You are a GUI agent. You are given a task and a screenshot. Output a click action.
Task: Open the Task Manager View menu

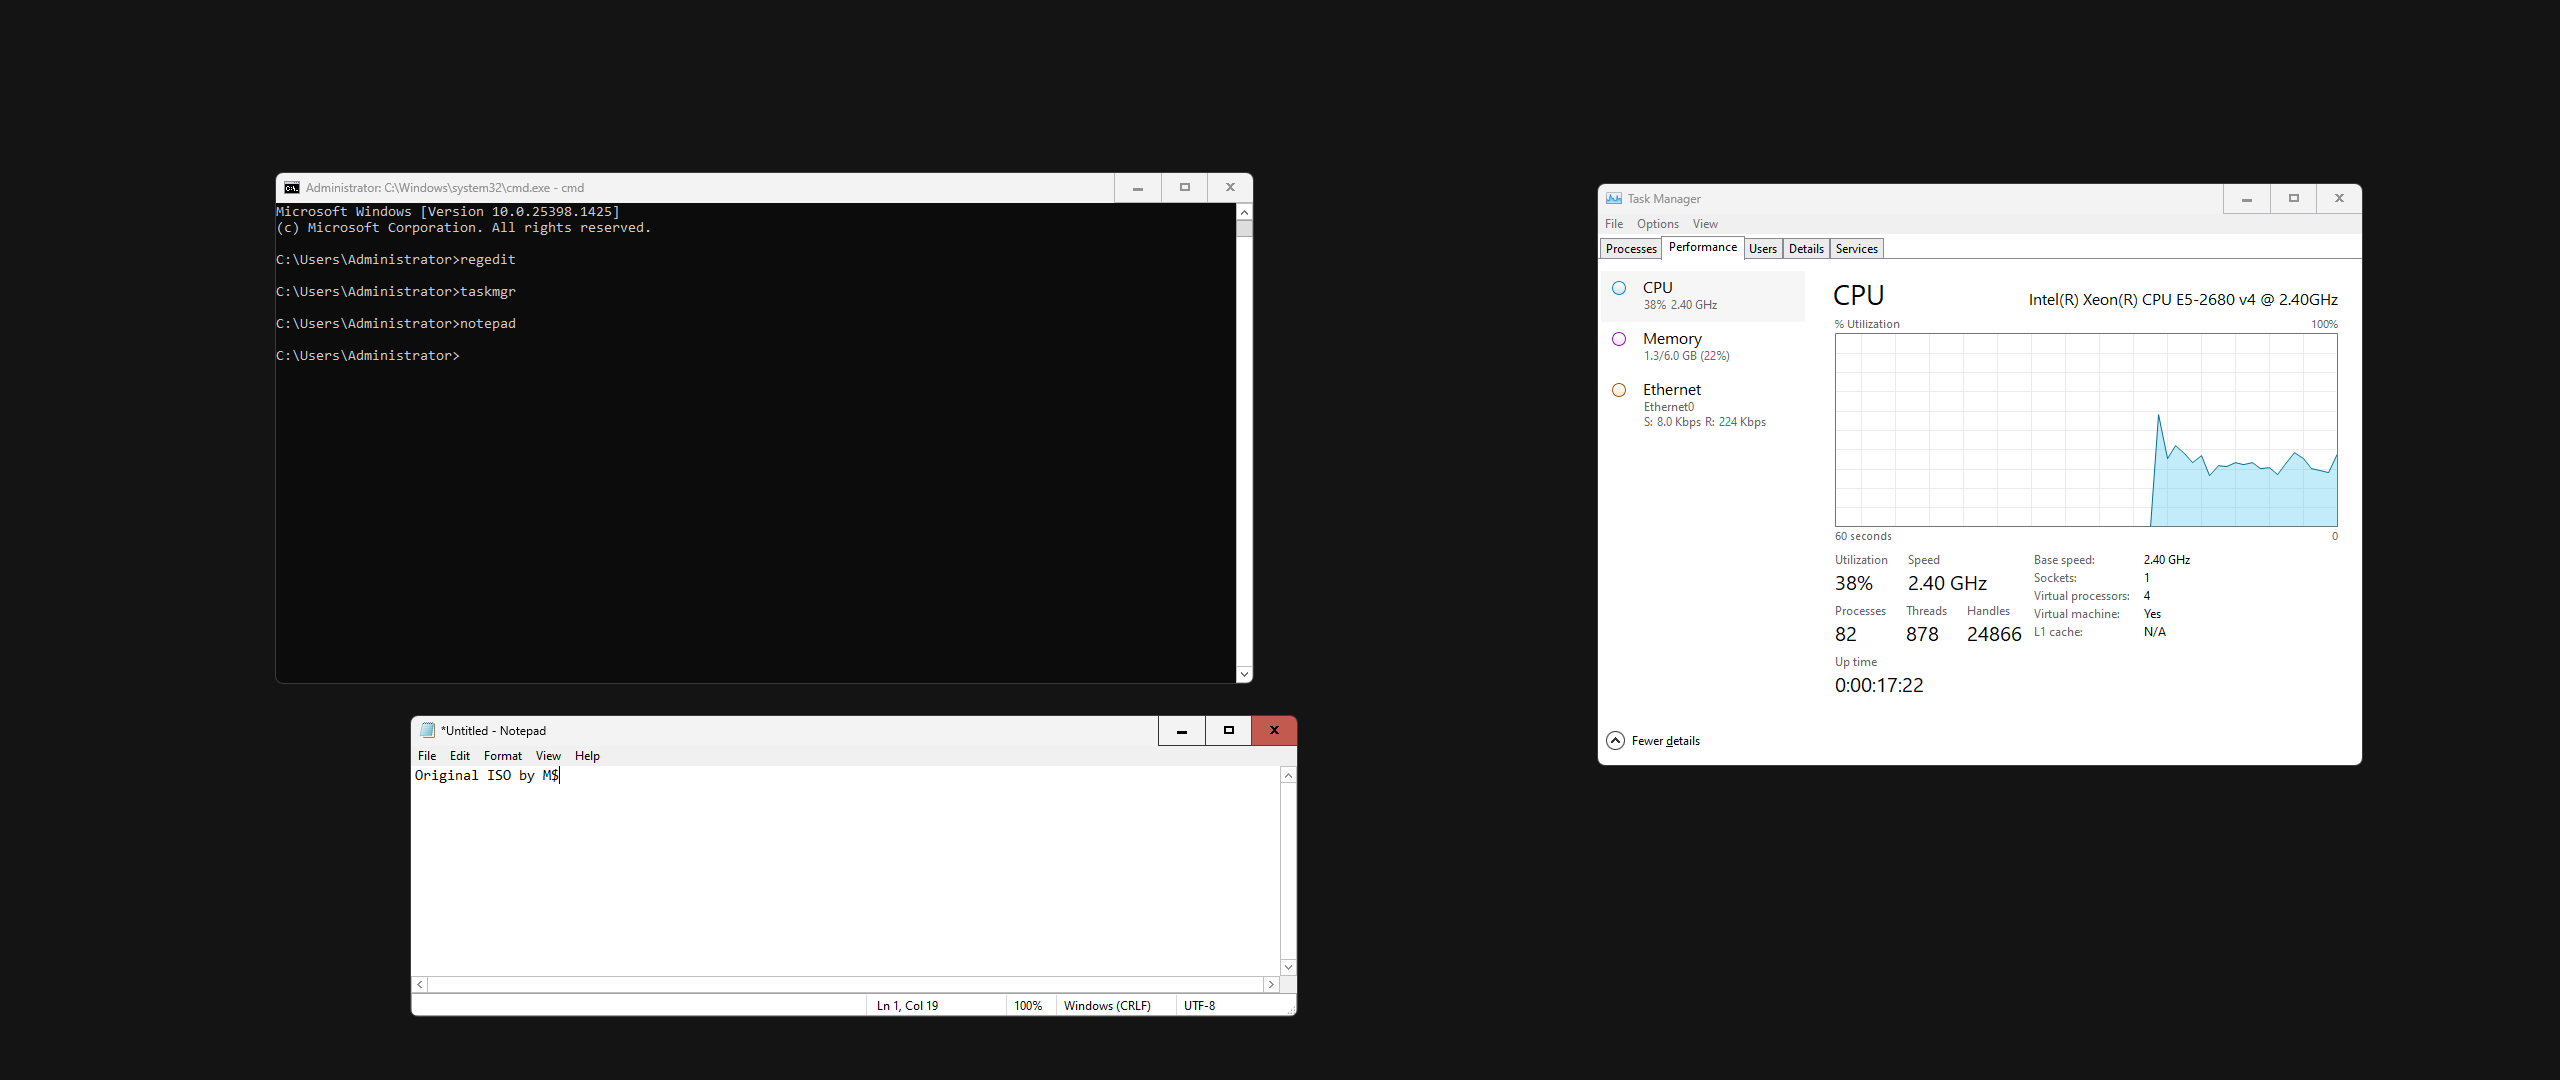pyautogui.click(x=1705, y=224)
